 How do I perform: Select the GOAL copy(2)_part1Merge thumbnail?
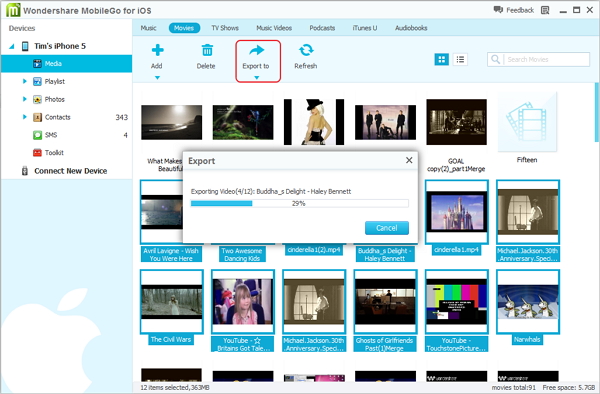[457, 122]
